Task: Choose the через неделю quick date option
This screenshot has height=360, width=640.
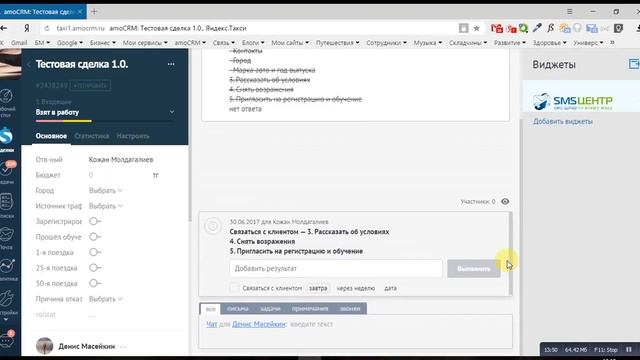Action: pyautogui.click(x=356, y=288)
